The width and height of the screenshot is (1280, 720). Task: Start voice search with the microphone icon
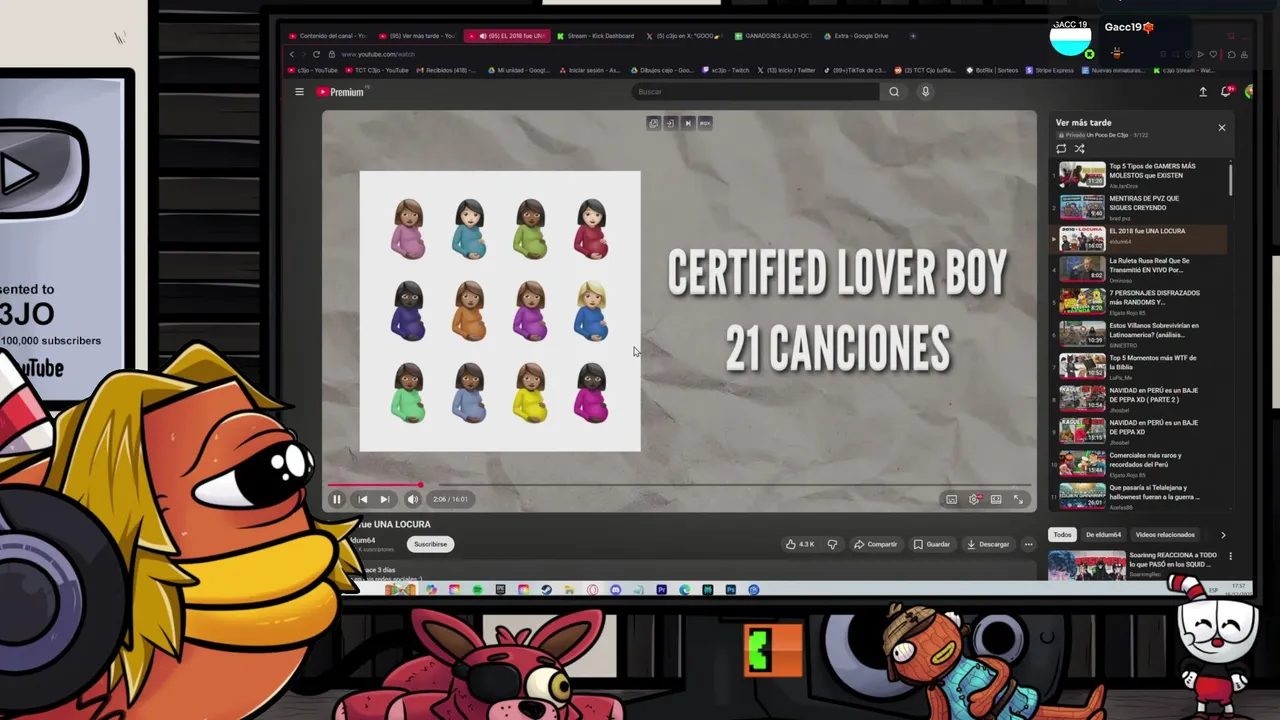[925, 92]
